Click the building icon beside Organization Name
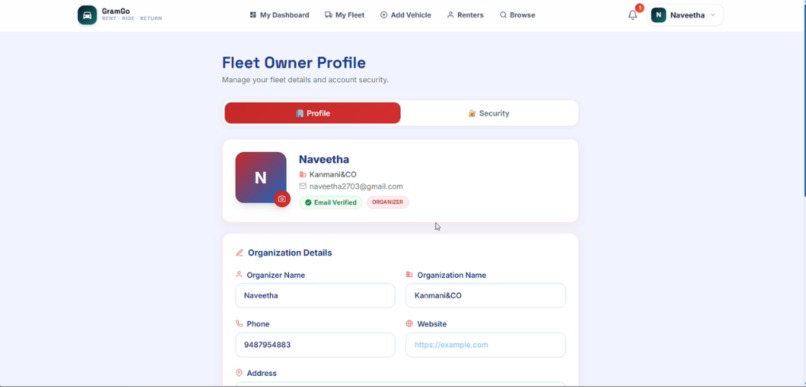The image size is (806, 387). tap(409, 275)
